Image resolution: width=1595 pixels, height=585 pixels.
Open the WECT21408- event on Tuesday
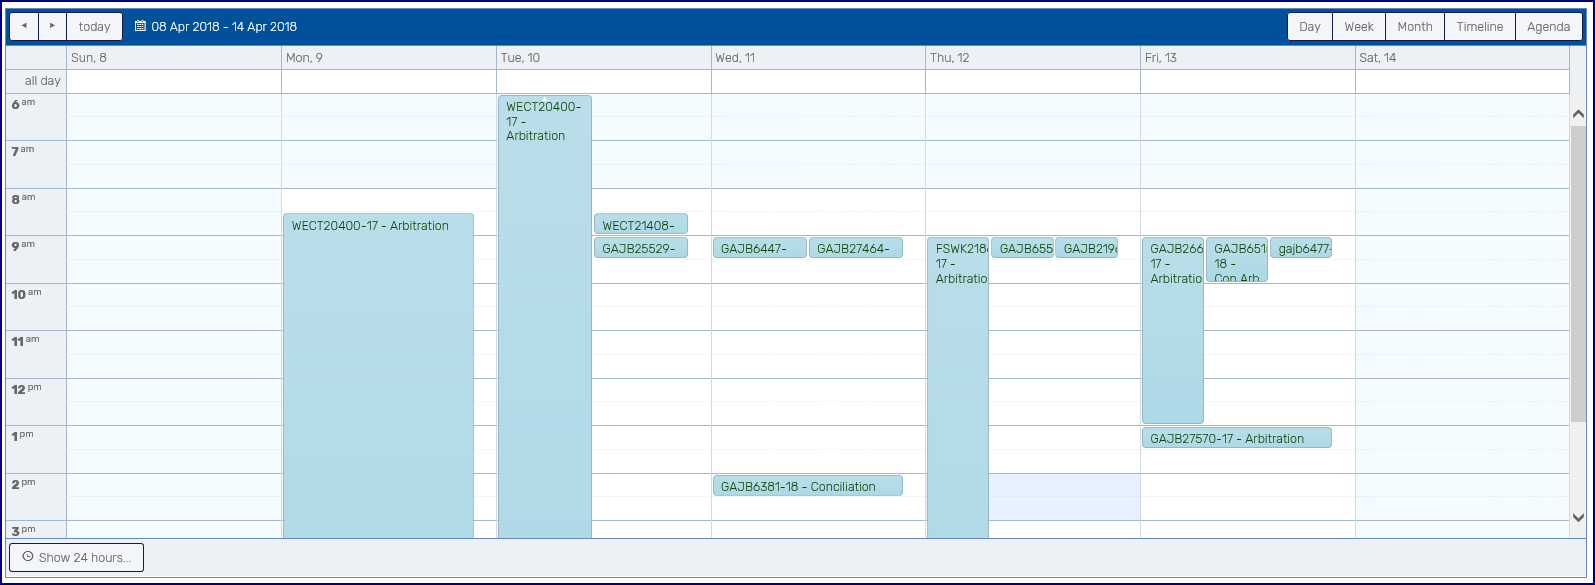[641, 225]
